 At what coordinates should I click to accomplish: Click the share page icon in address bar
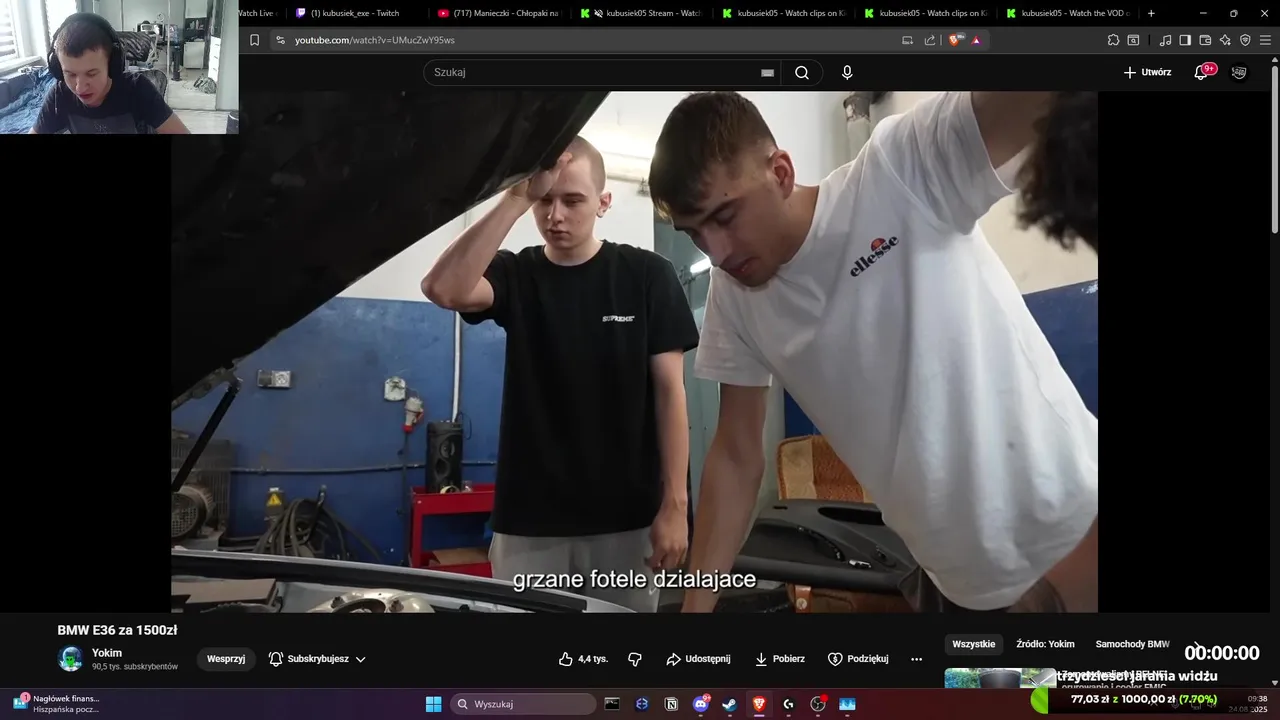tap(930, 40)
